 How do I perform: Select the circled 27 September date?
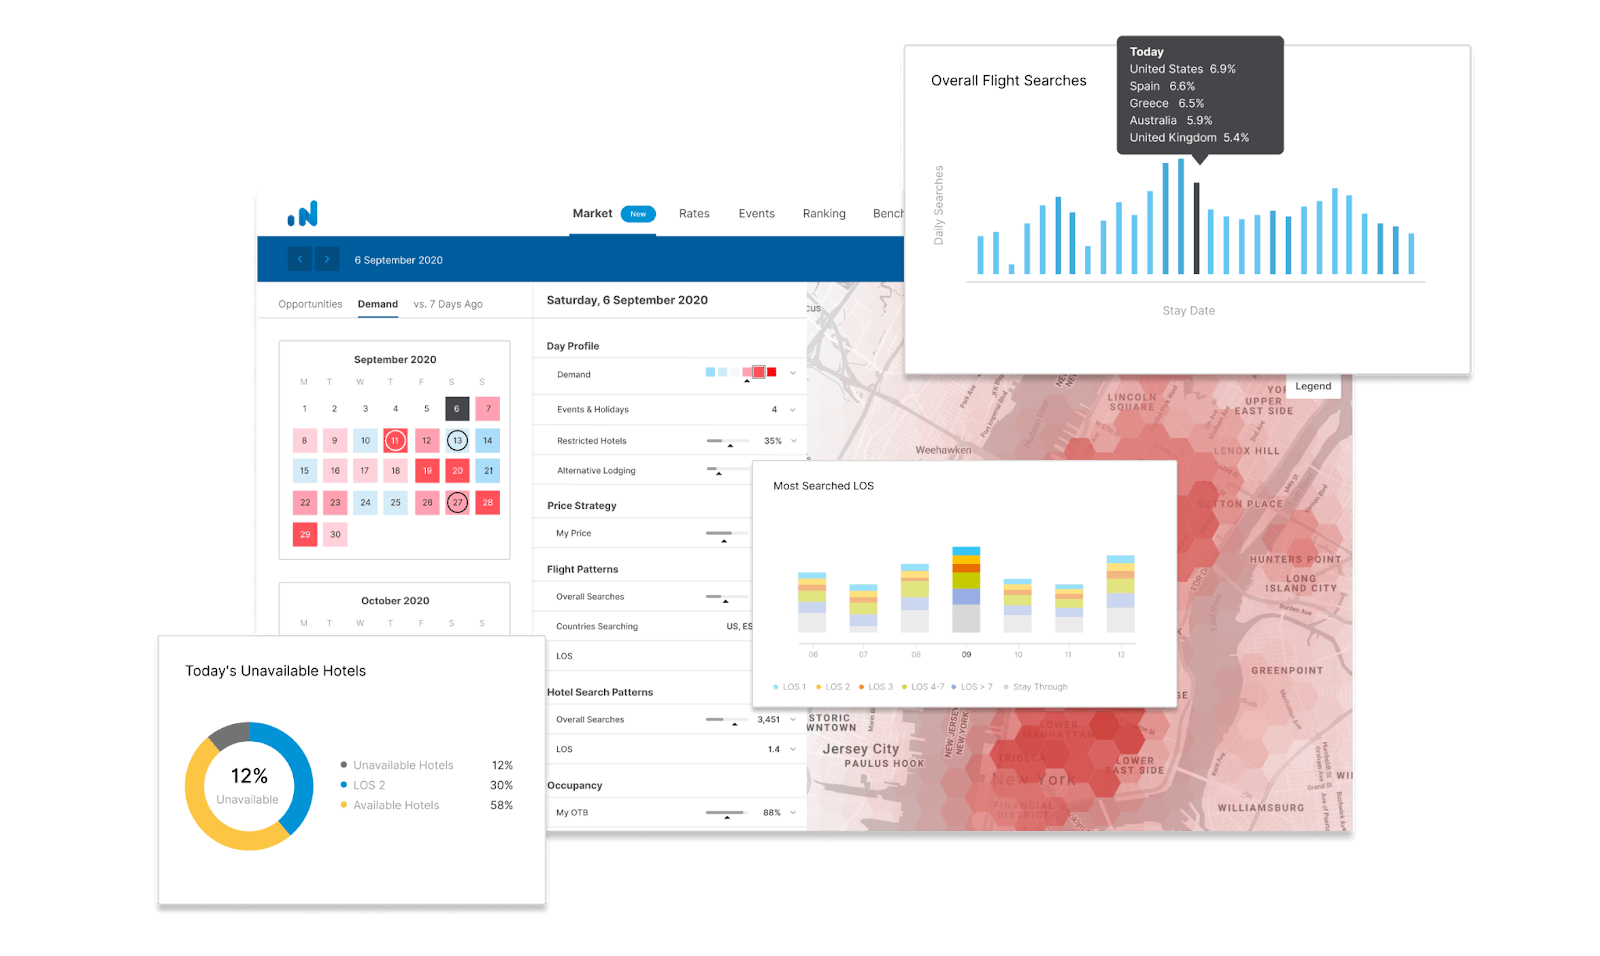[457, 502]
